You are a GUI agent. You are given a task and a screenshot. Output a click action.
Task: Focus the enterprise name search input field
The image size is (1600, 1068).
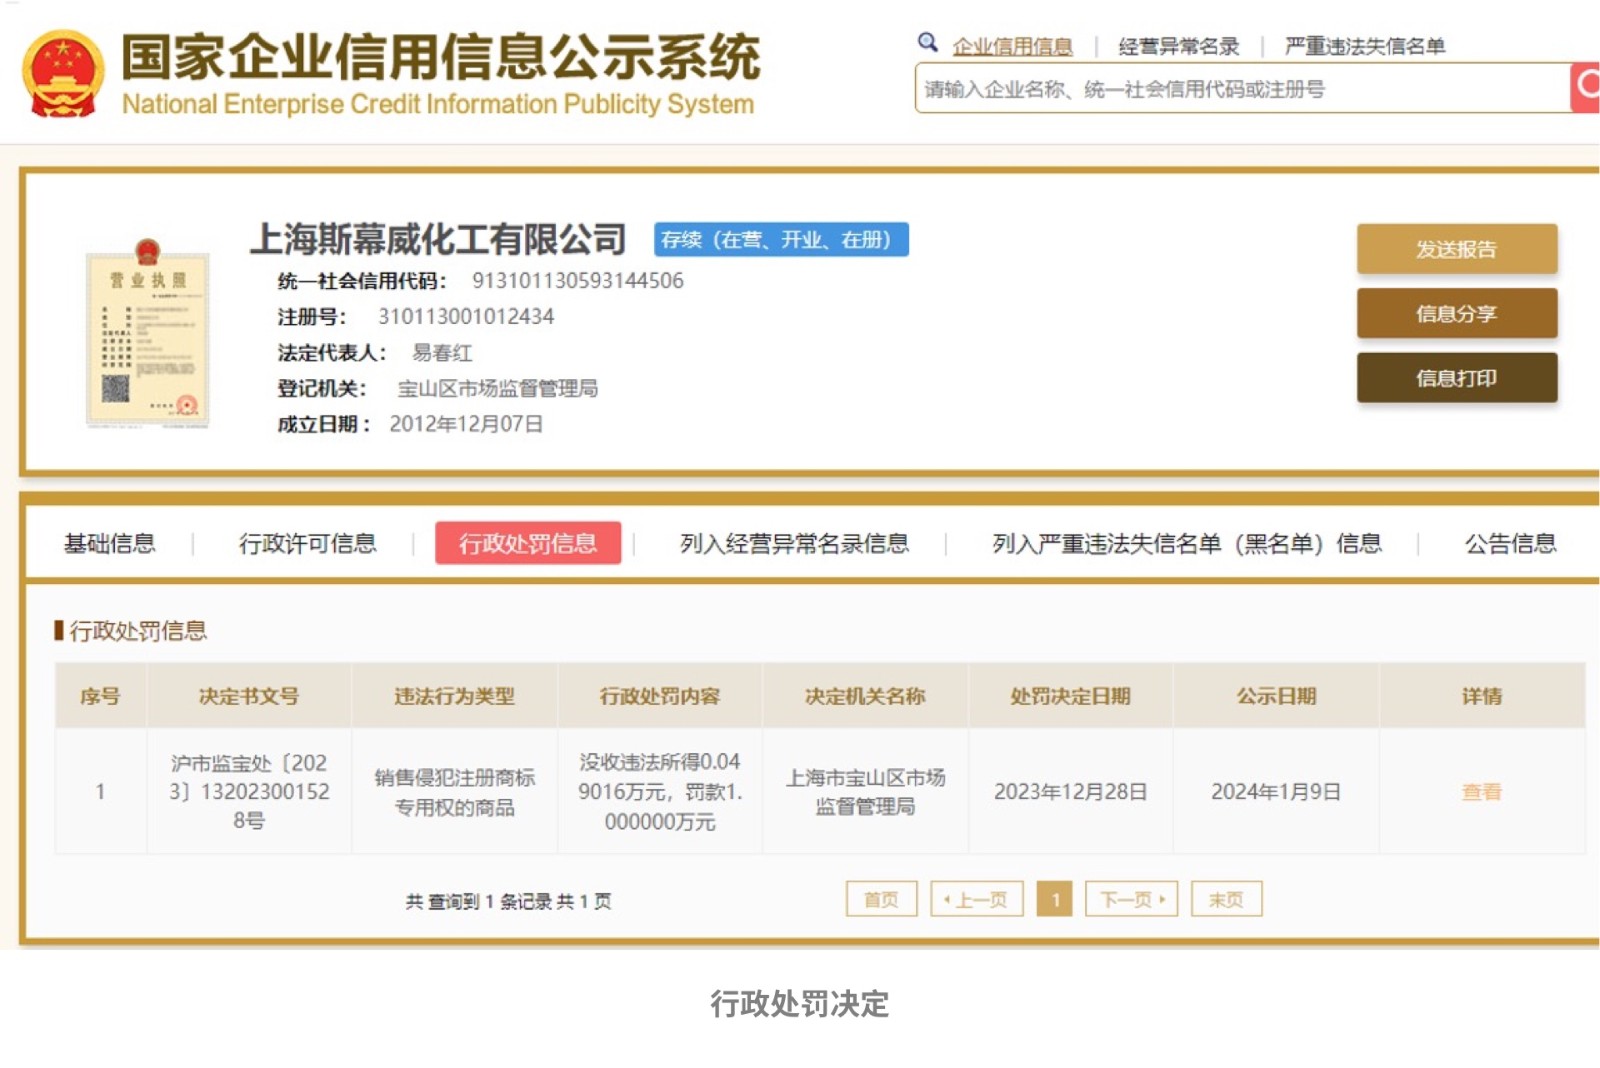[1242, 88]
